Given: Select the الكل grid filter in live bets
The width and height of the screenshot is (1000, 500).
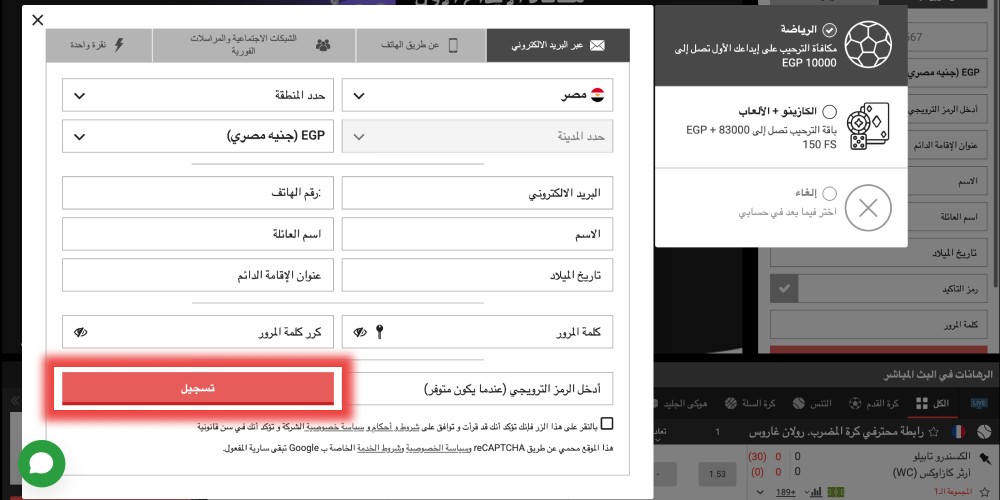Looking at the screenshot, I should (x=932, y=404).
